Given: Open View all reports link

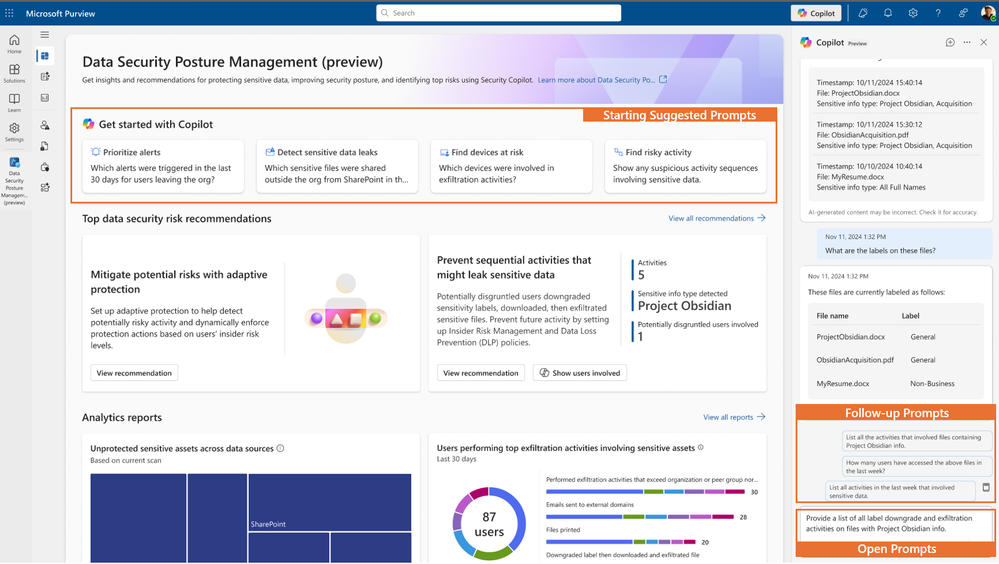Looking at the screenshot, I should (x=734, y=417).
